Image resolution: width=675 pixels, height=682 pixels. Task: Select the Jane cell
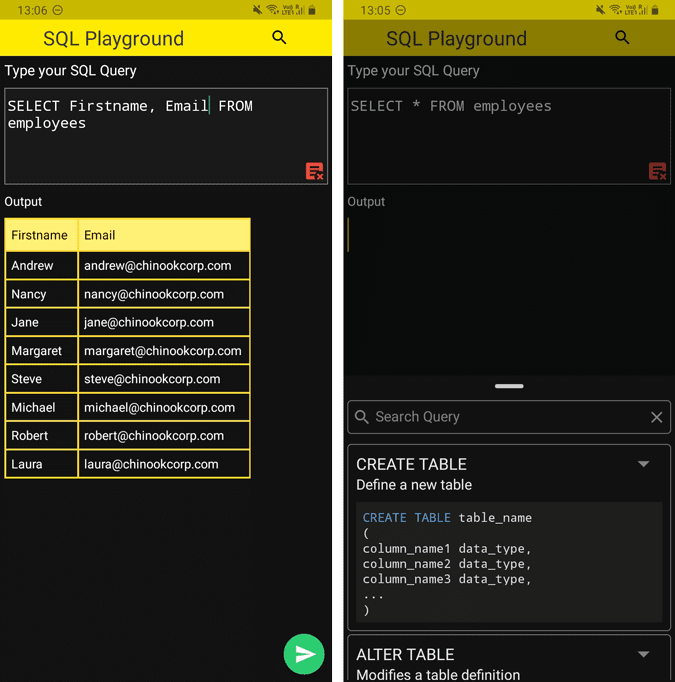point(41,322)
